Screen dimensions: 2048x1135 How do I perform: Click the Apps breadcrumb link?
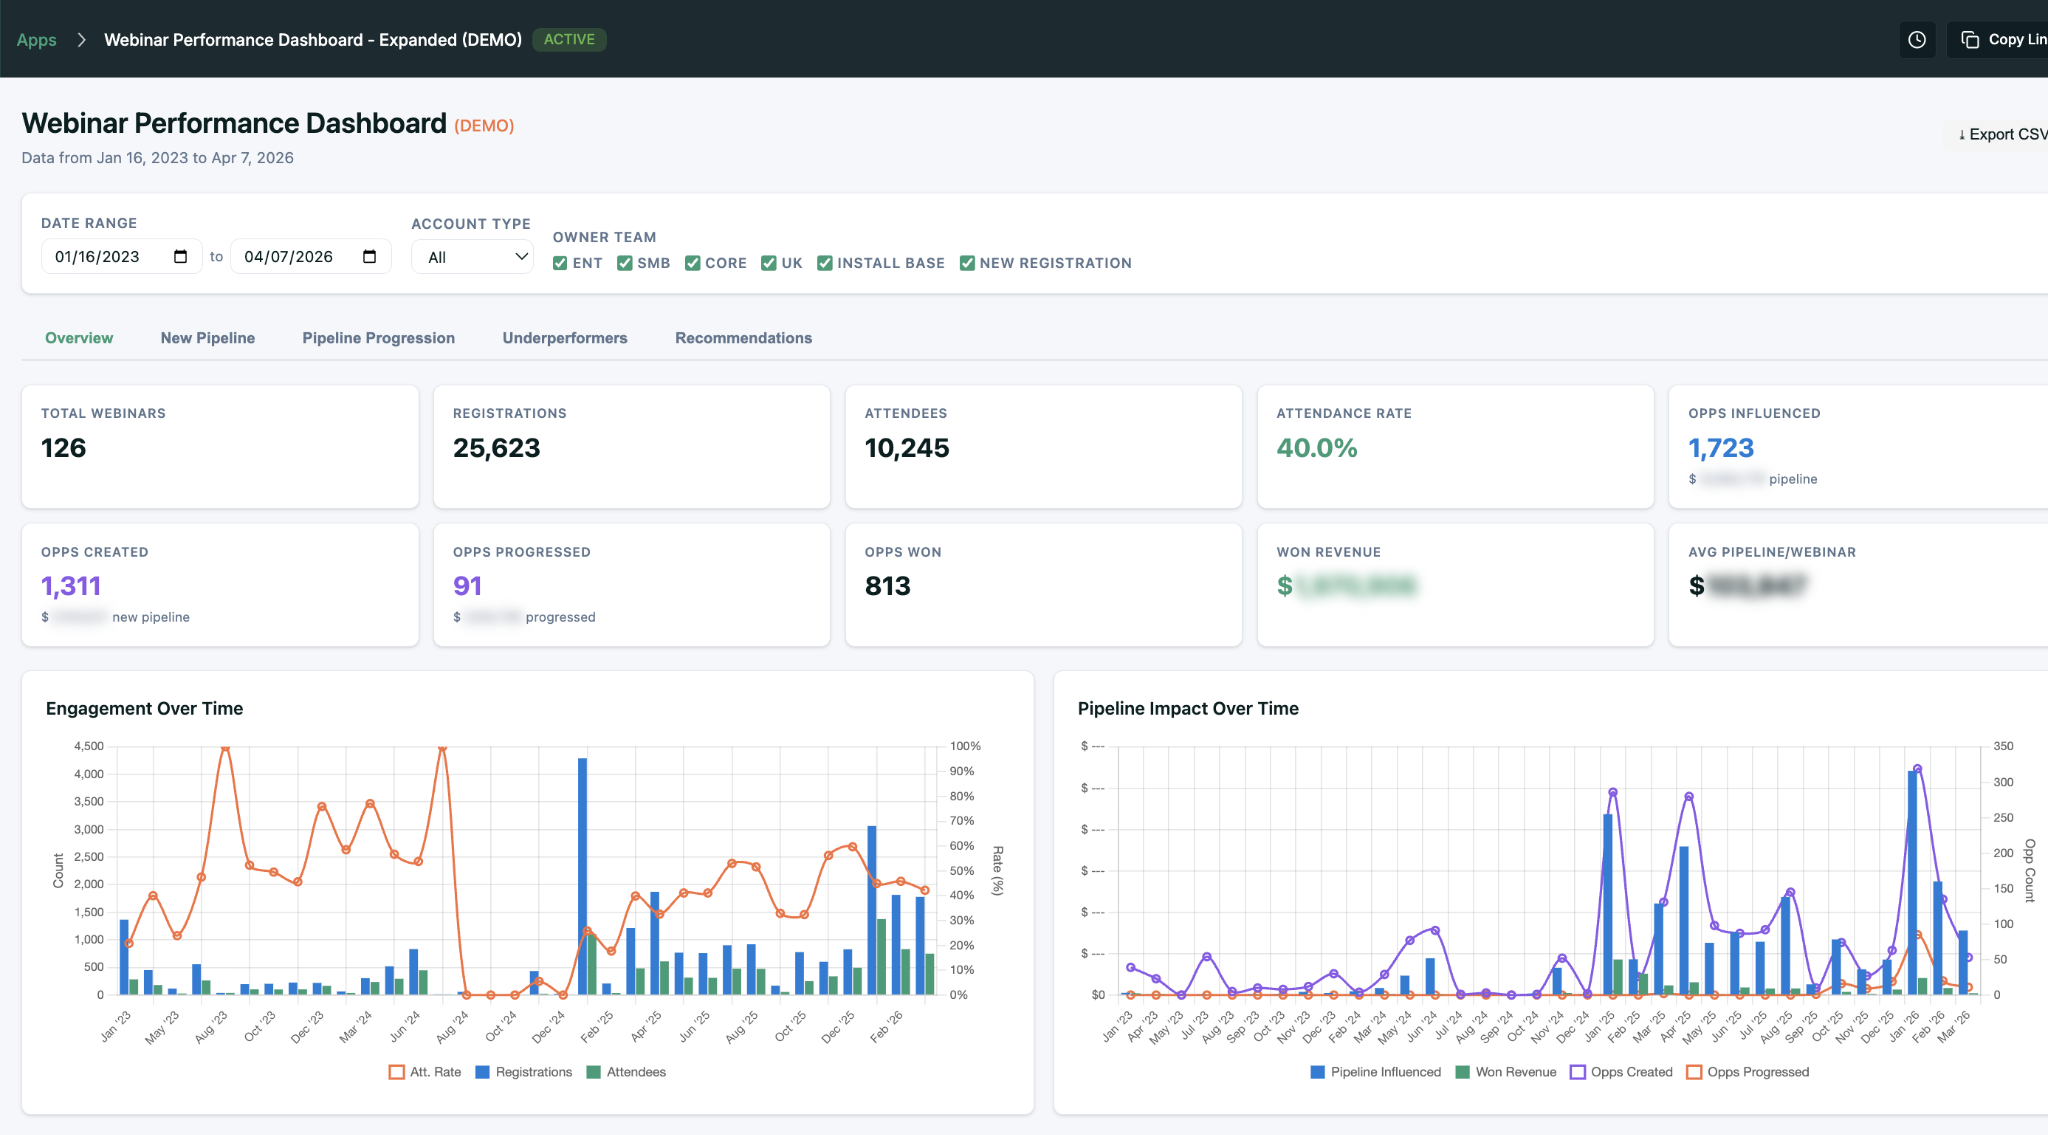pos(36,39)
